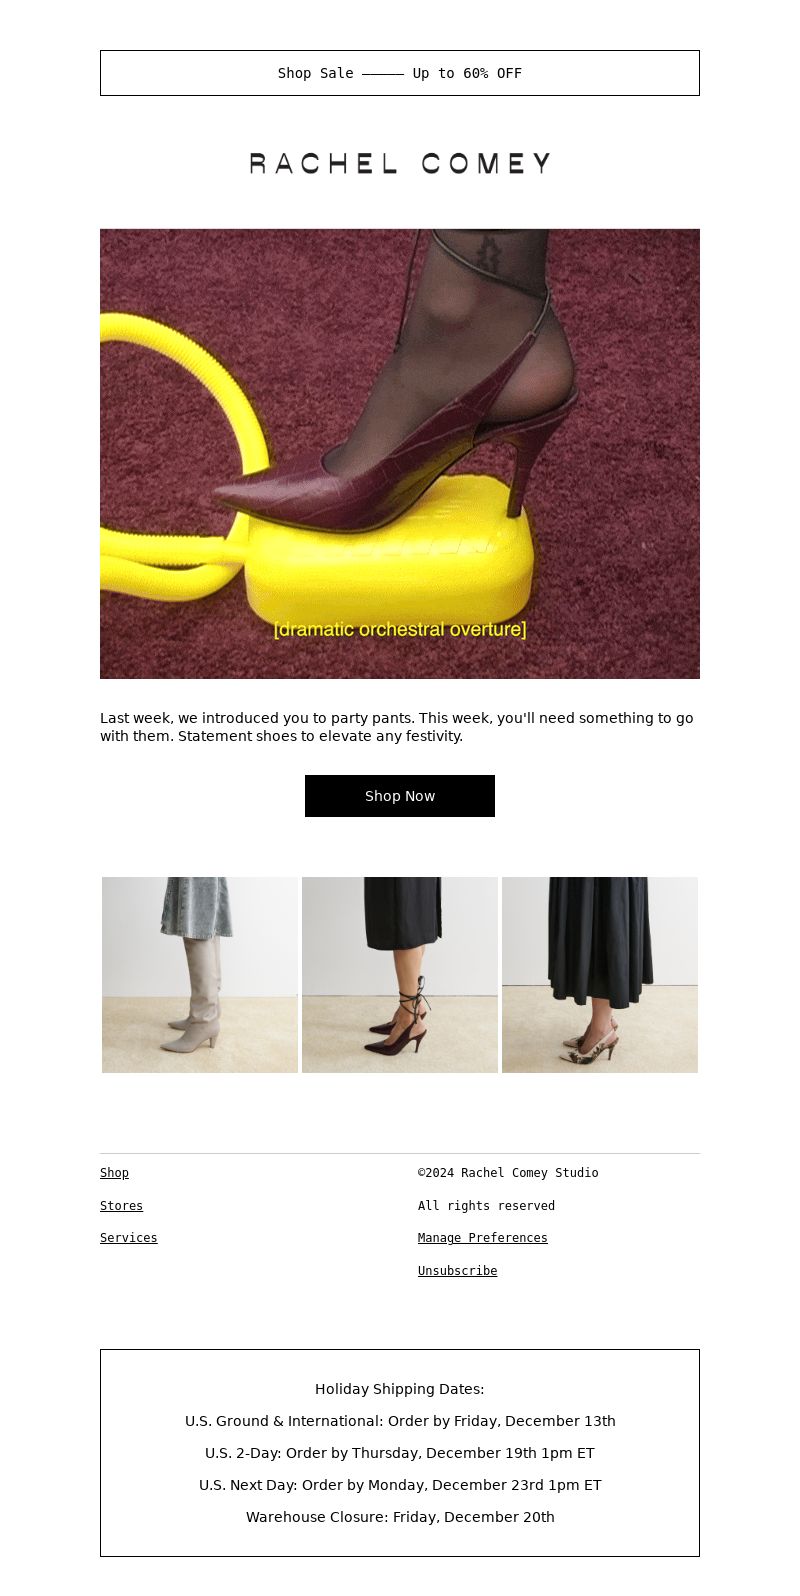Click the U.S. Next Day shipping line
The width and height of the screenshot is (800, 1596).
[x=400, y=1485]
